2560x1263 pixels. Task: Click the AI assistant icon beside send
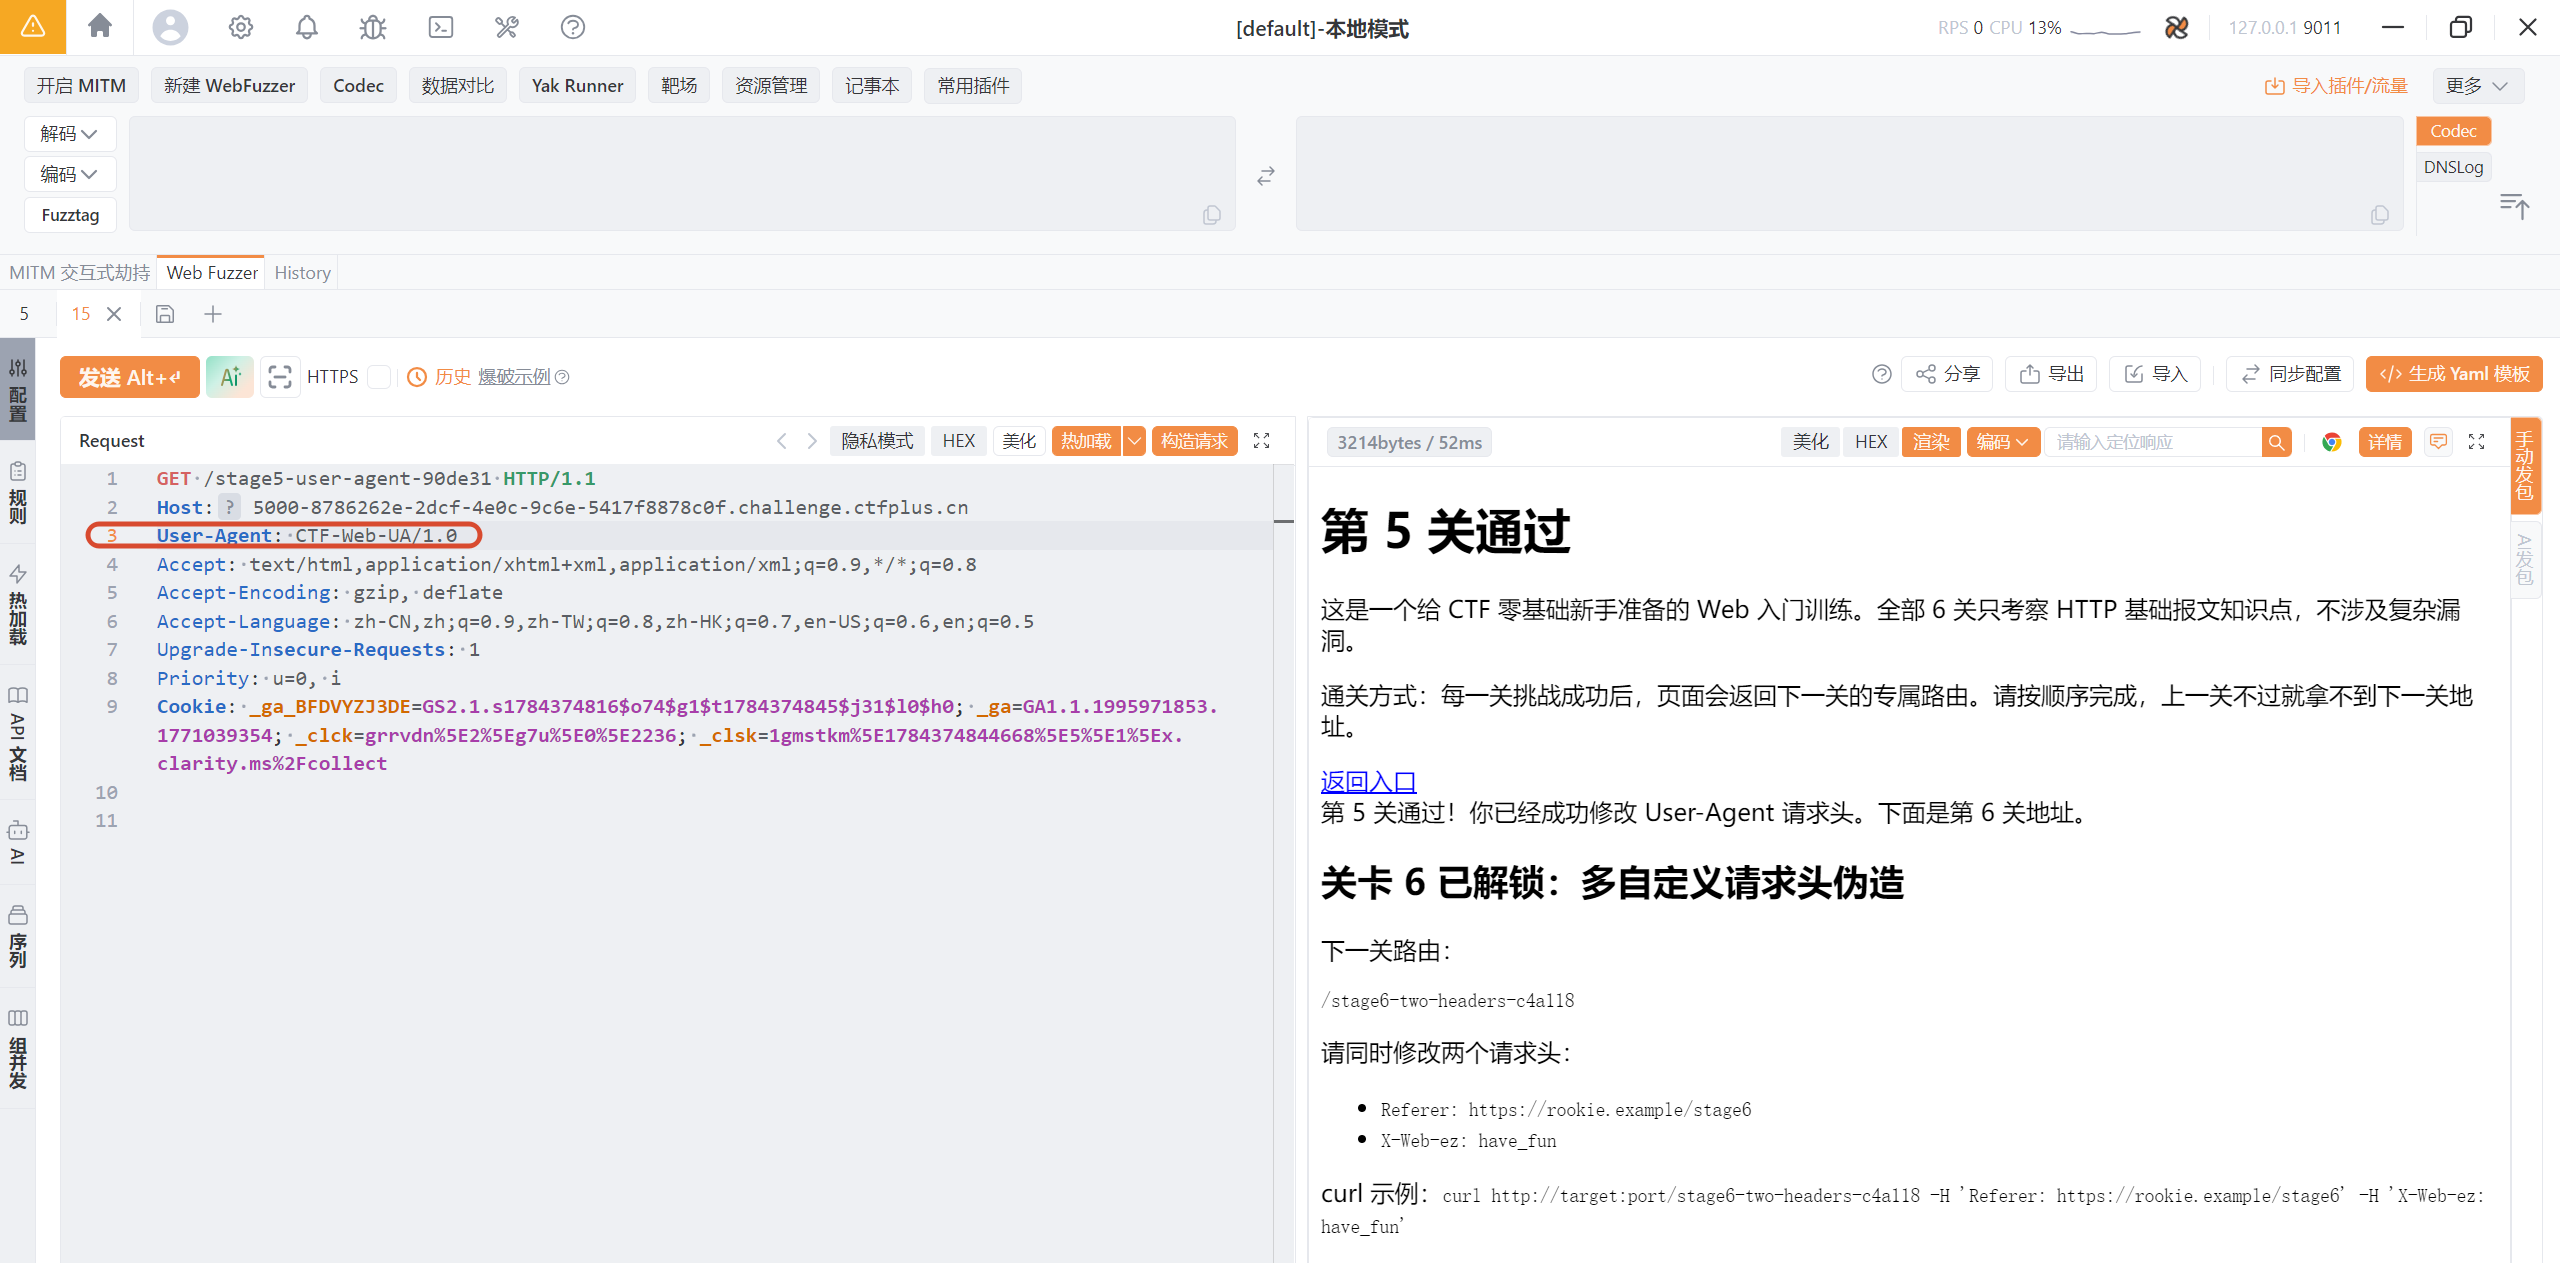pyautogui.click(x=230, y=377)
